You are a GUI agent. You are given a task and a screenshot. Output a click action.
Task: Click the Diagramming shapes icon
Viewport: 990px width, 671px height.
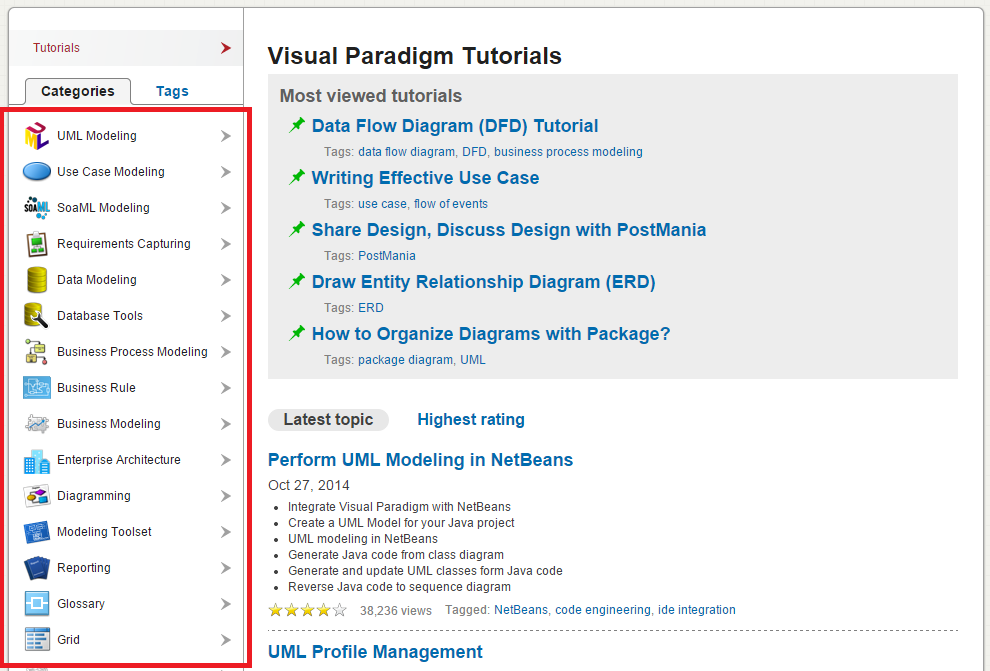tap(37, 496)
